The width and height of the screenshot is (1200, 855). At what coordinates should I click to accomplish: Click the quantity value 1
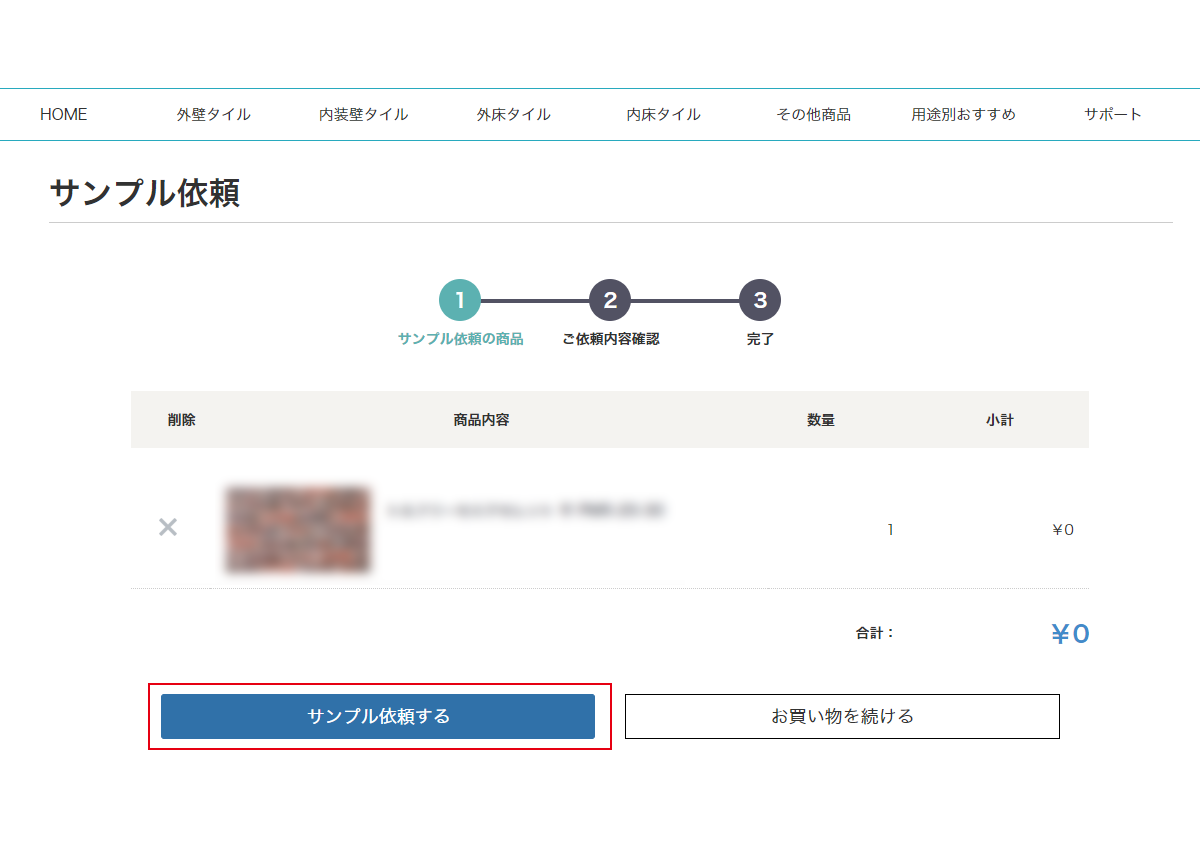pos(890,530)
